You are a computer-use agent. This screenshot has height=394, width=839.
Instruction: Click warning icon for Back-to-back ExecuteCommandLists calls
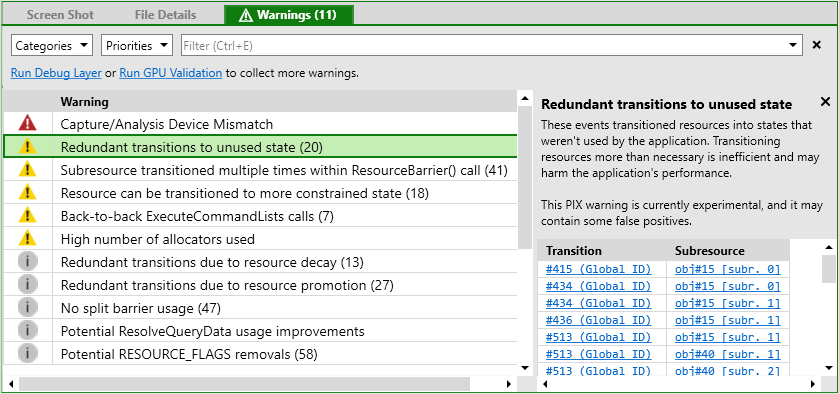tap(27, 216)
